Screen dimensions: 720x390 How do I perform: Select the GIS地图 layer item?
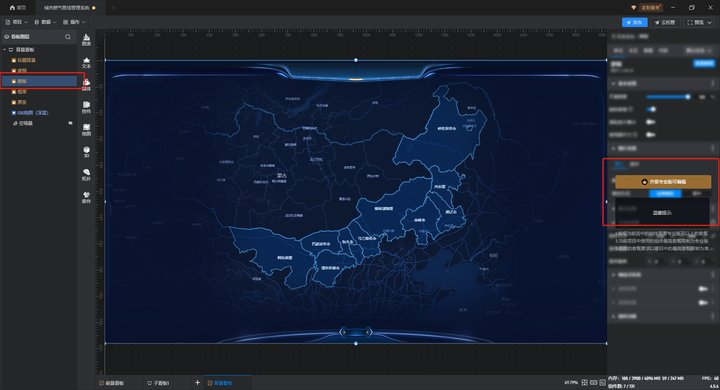click(x=32, y=113)
